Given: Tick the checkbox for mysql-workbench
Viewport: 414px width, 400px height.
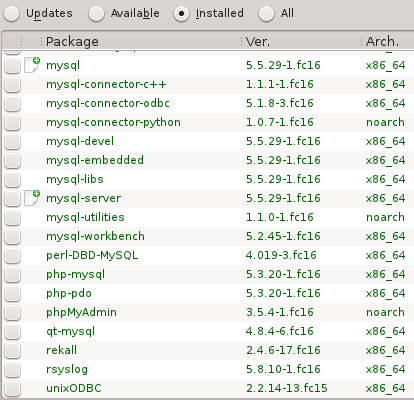Looking at the screenshot, I should (x=13, y=236).
